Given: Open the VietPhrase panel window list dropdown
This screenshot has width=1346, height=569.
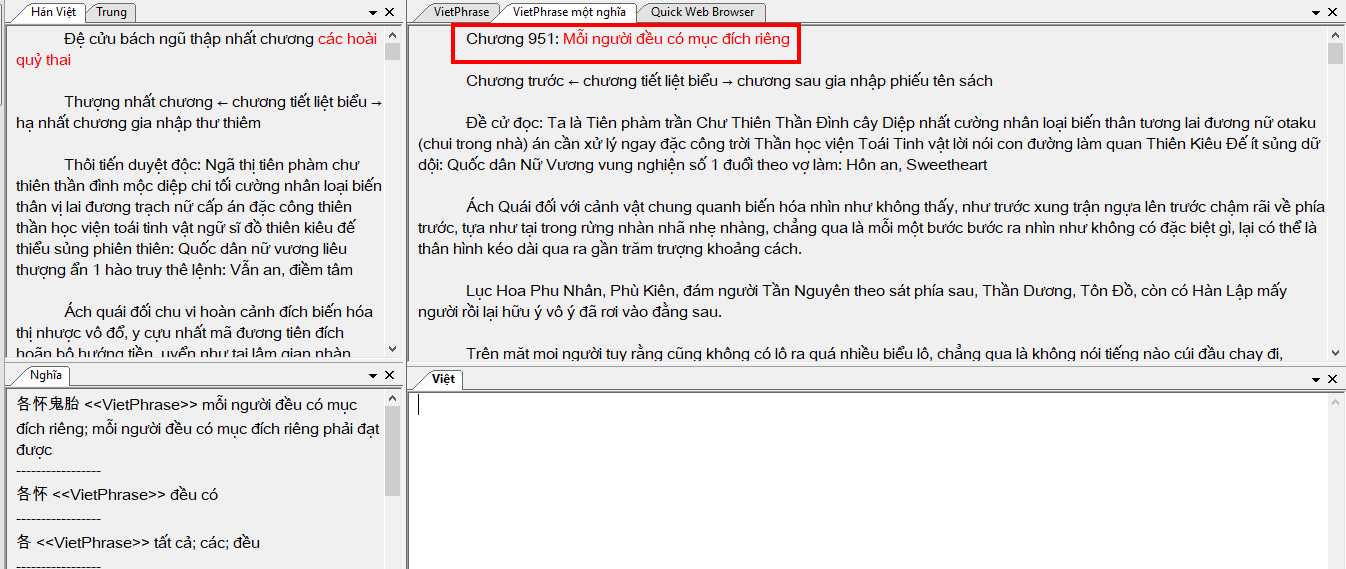Looking at the screenshot, I should (x=1315, y=13).
